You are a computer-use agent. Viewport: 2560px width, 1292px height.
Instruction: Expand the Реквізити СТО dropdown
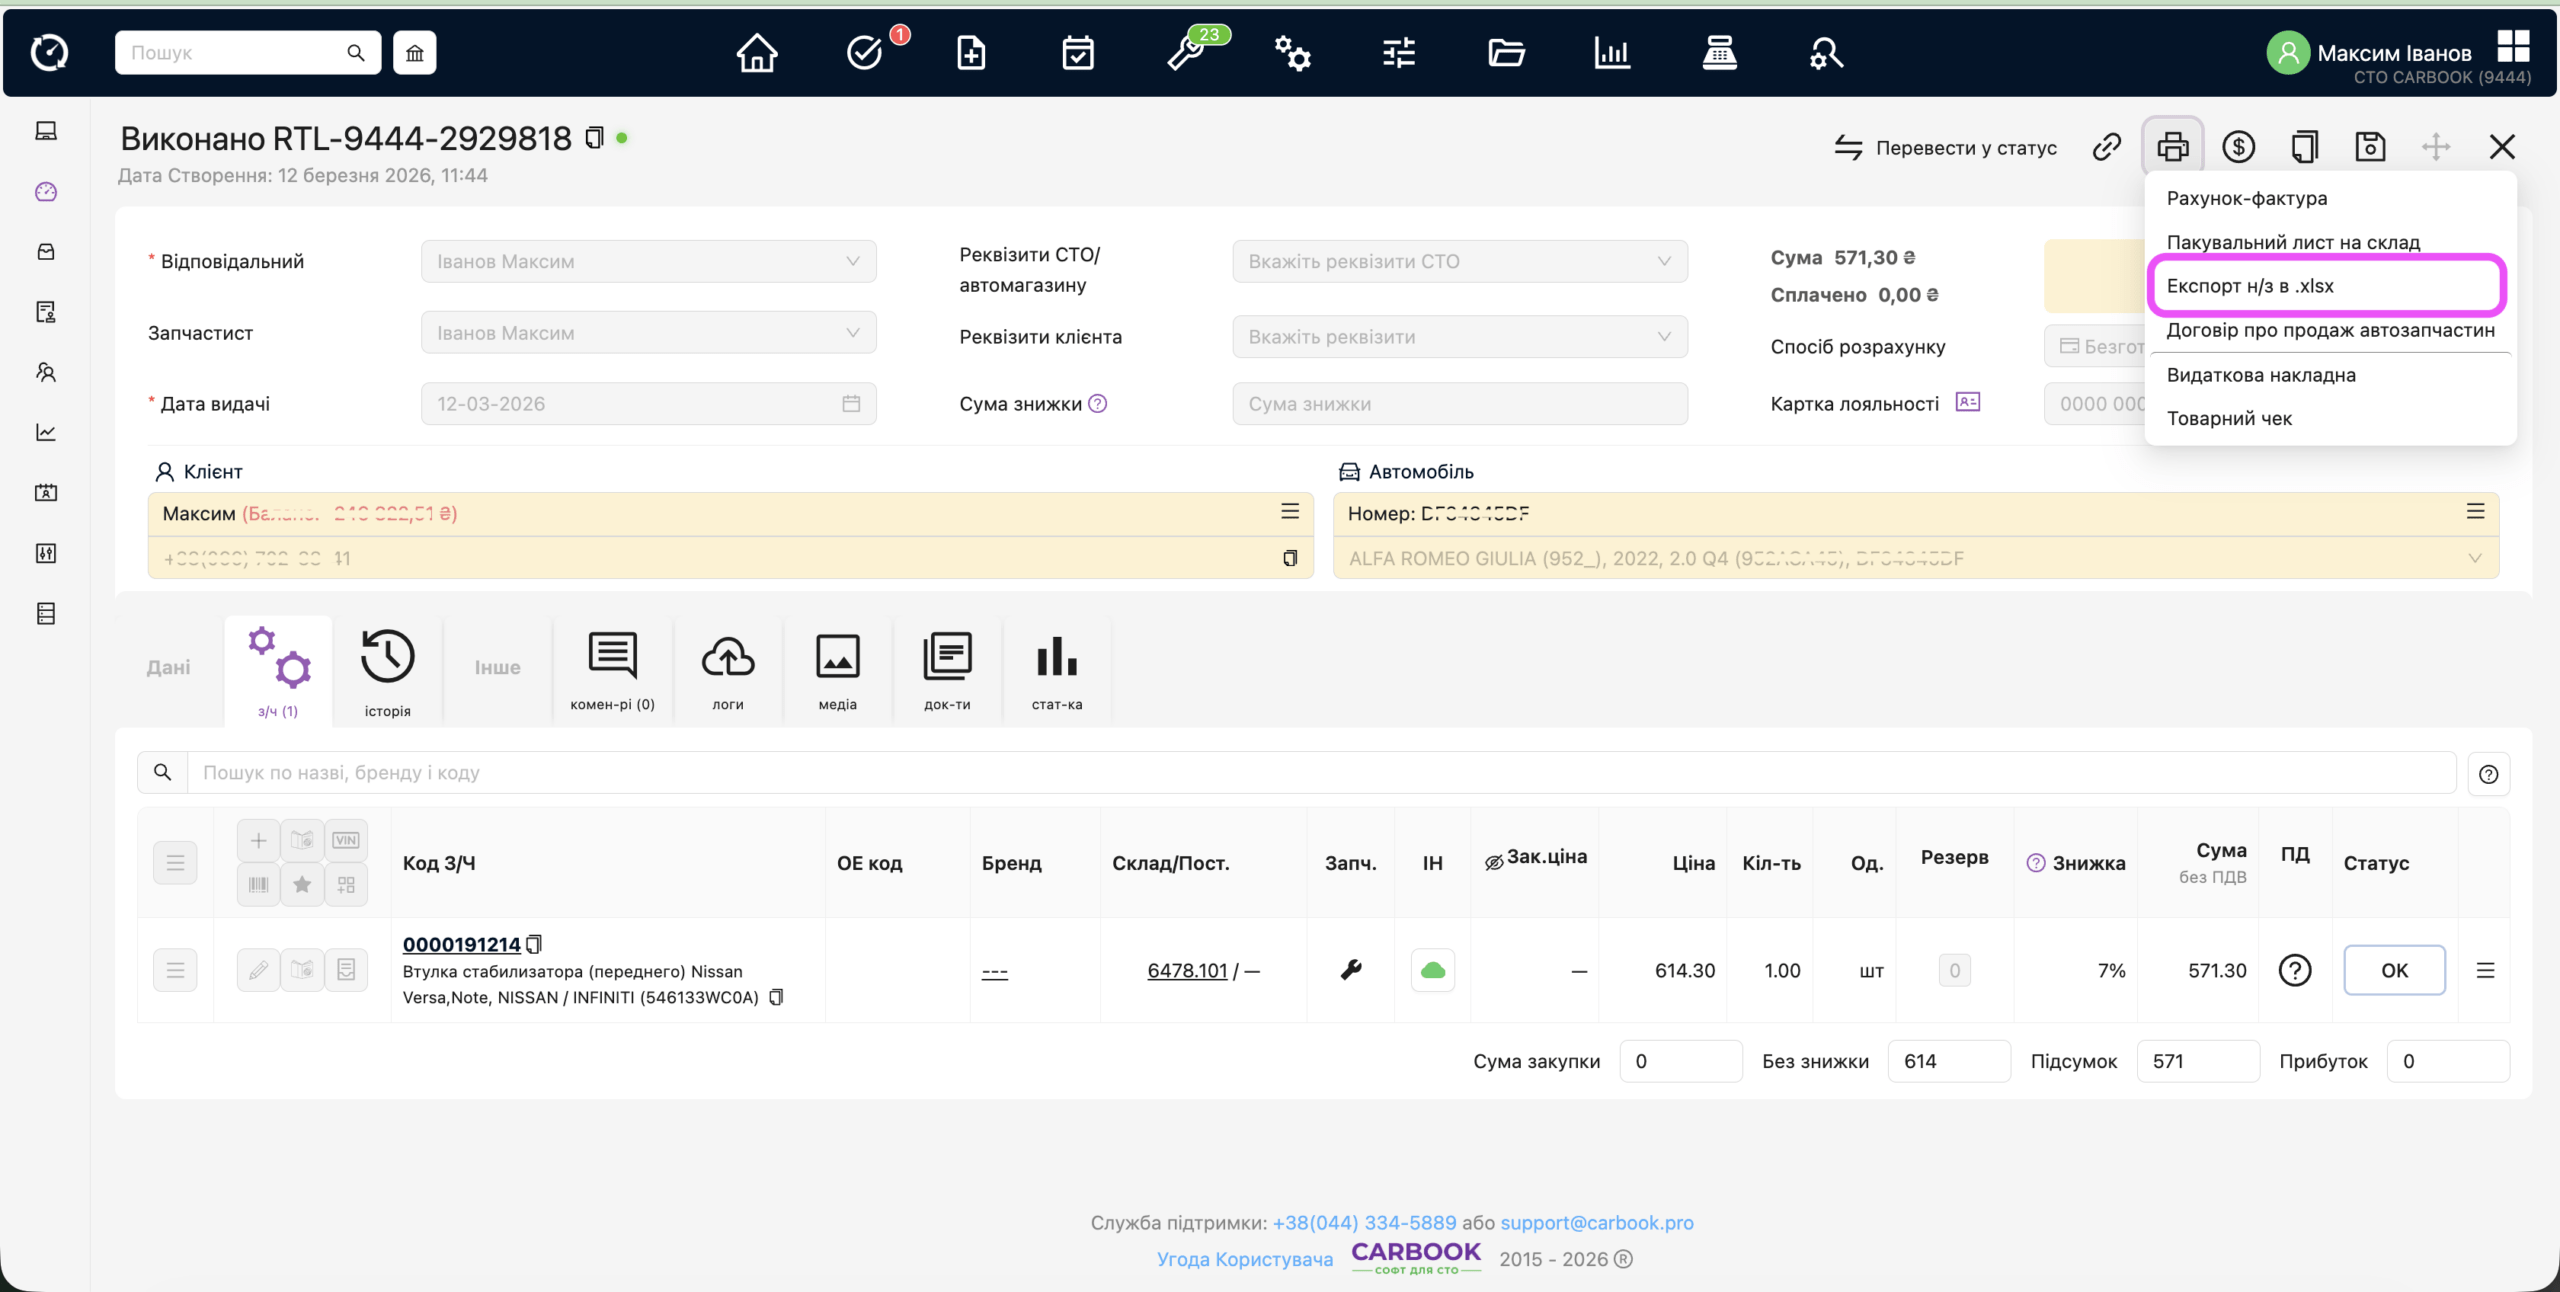click(x=1458, y=261)
